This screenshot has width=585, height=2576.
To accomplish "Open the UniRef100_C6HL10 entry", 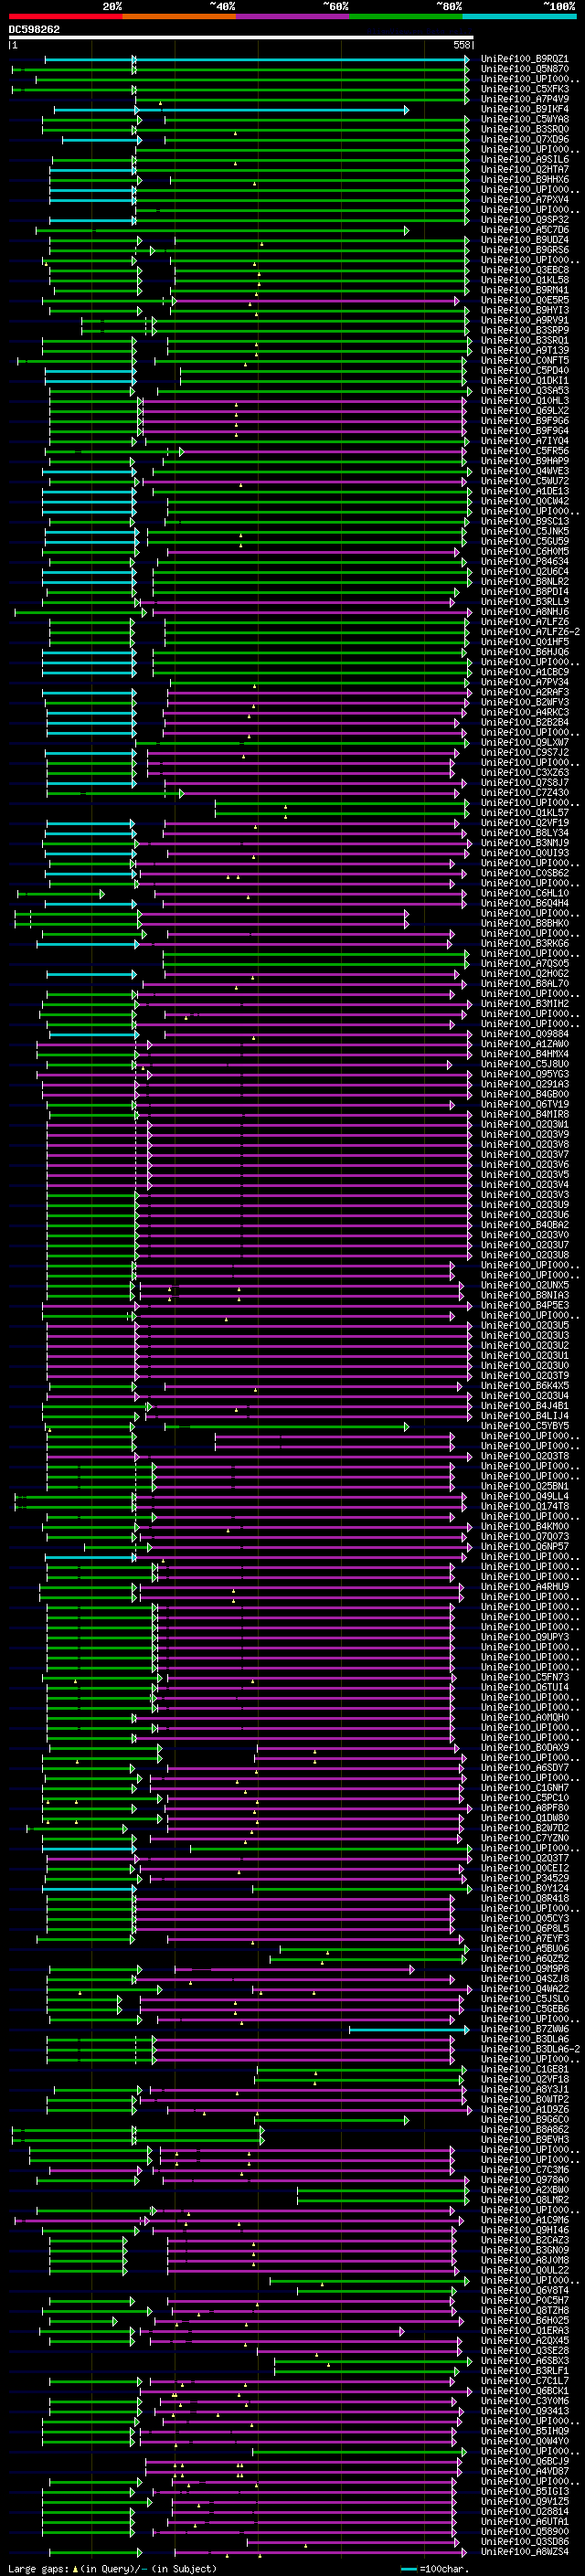I will click(x=525, y=893).
